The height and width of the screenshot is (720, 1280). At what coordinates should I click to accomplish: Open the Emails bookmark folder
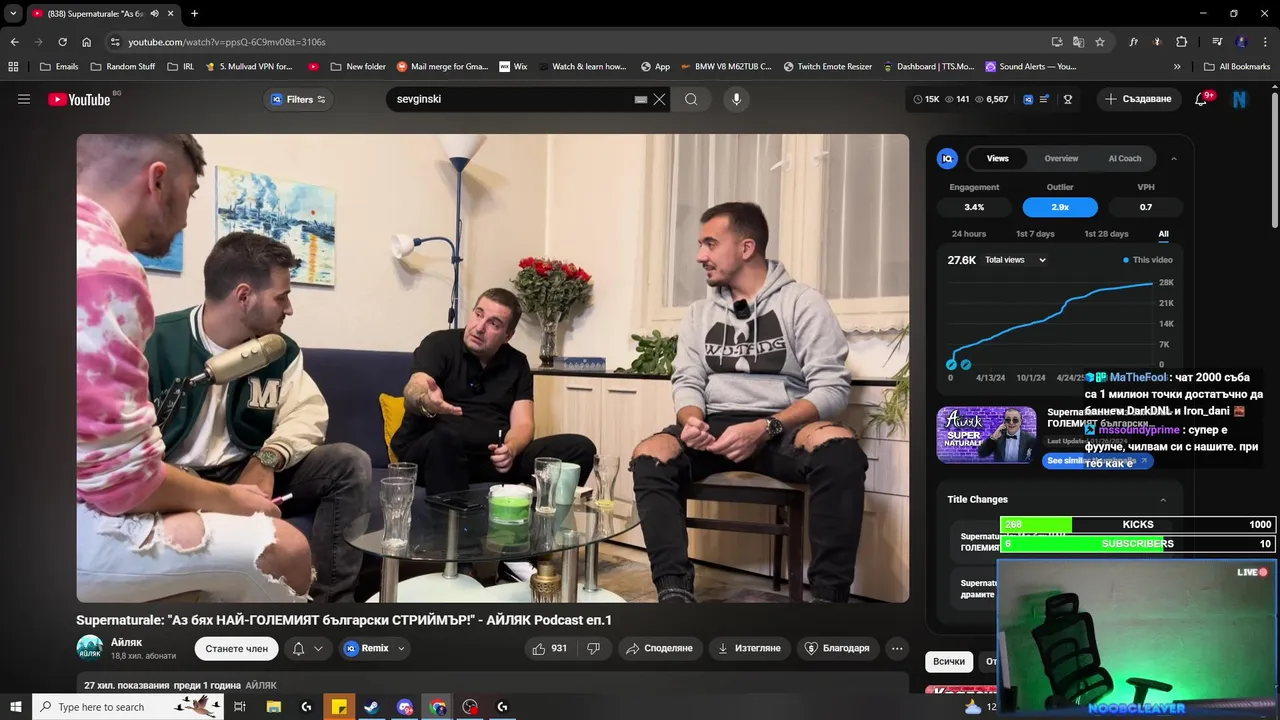[59, 67]
